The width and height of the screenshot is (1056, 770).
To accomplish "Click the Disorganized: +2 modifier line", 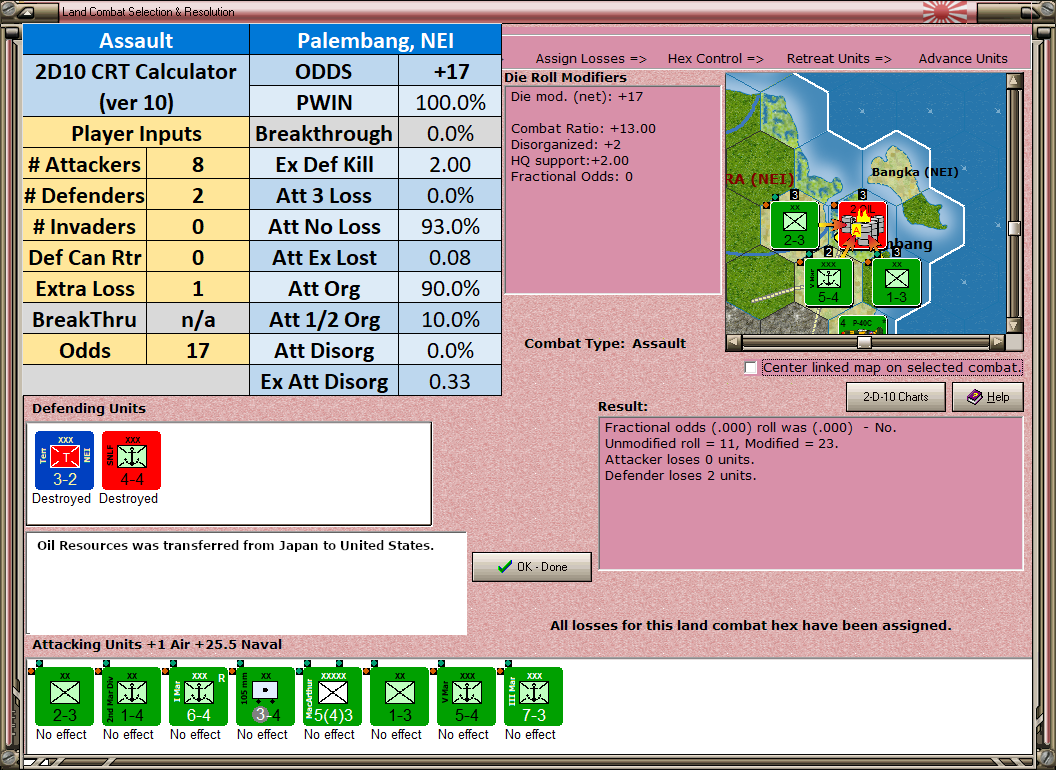I will (566, 145).
